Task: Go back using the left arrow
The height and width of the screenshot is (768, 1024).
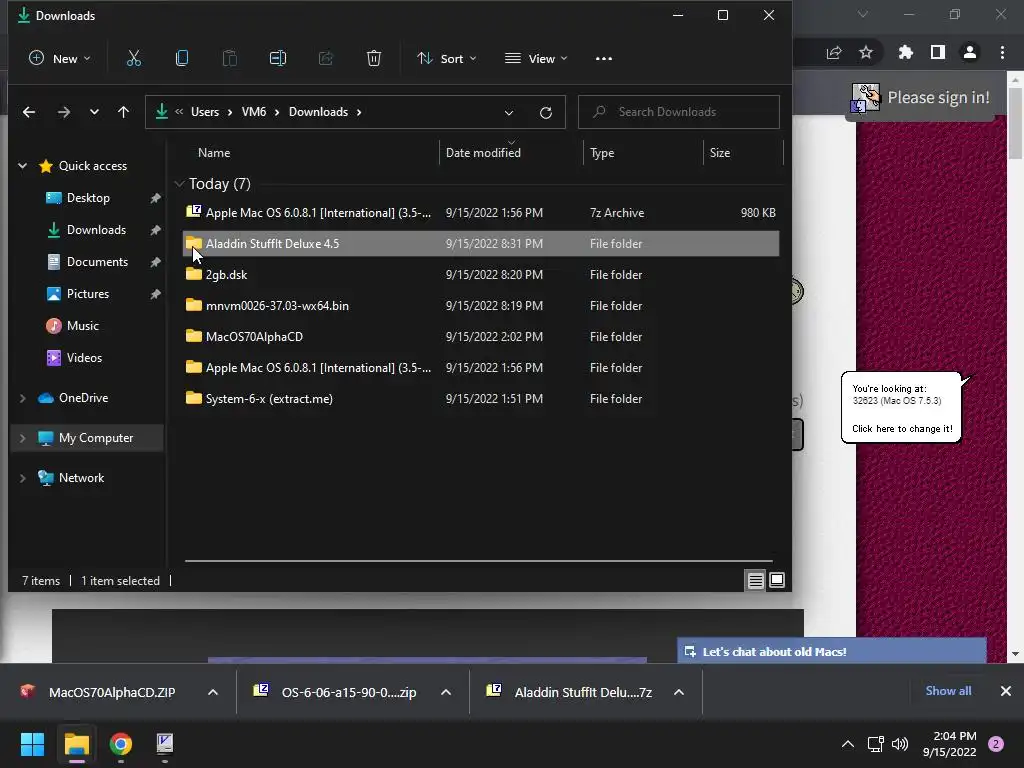Action: [29, 112]
